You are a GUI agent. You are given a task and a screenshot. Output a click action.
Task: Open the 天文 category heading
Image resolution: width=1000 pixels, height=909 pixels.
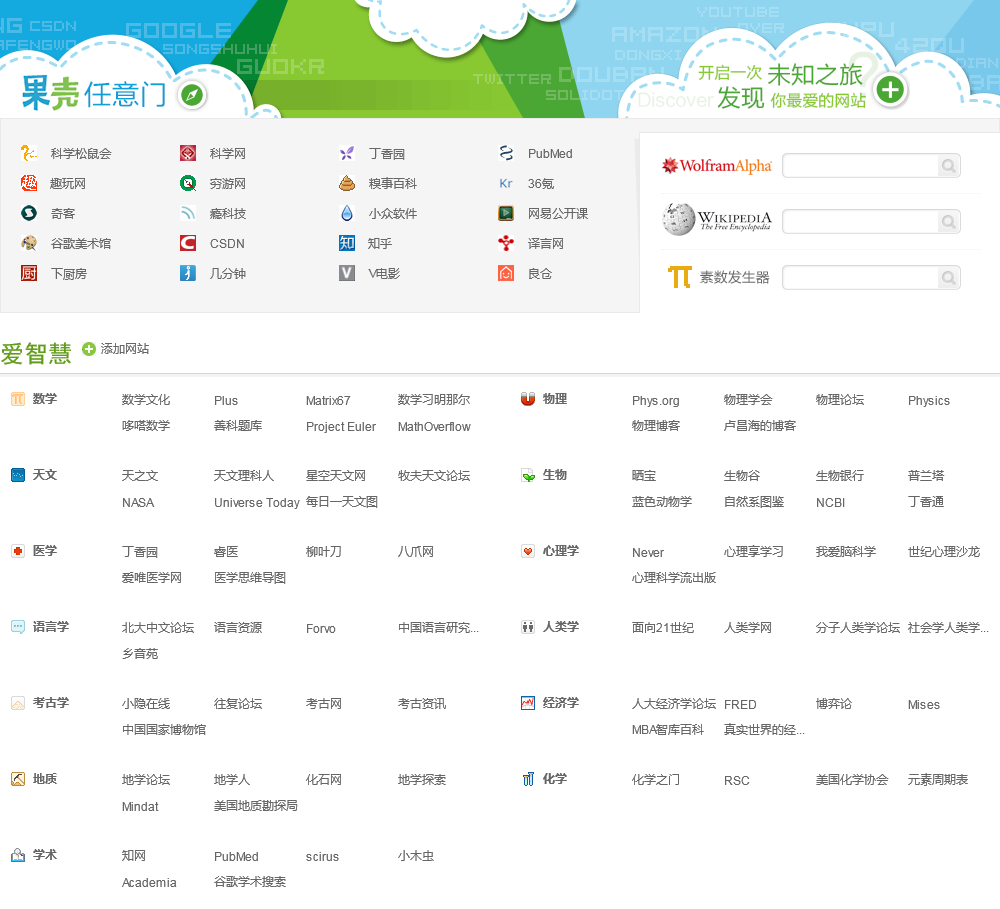[45, 475]
